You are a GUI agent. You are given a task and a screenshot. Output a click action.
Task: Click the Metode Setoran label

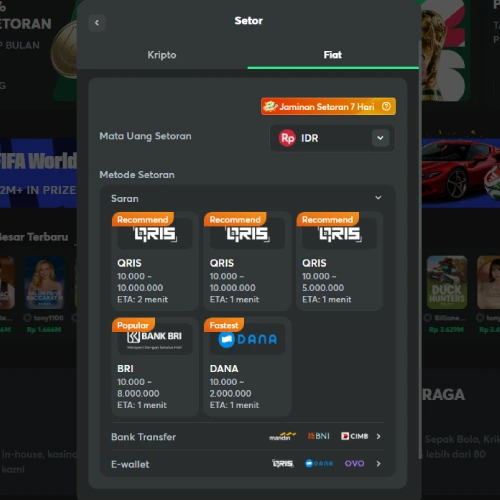point(137,175)
